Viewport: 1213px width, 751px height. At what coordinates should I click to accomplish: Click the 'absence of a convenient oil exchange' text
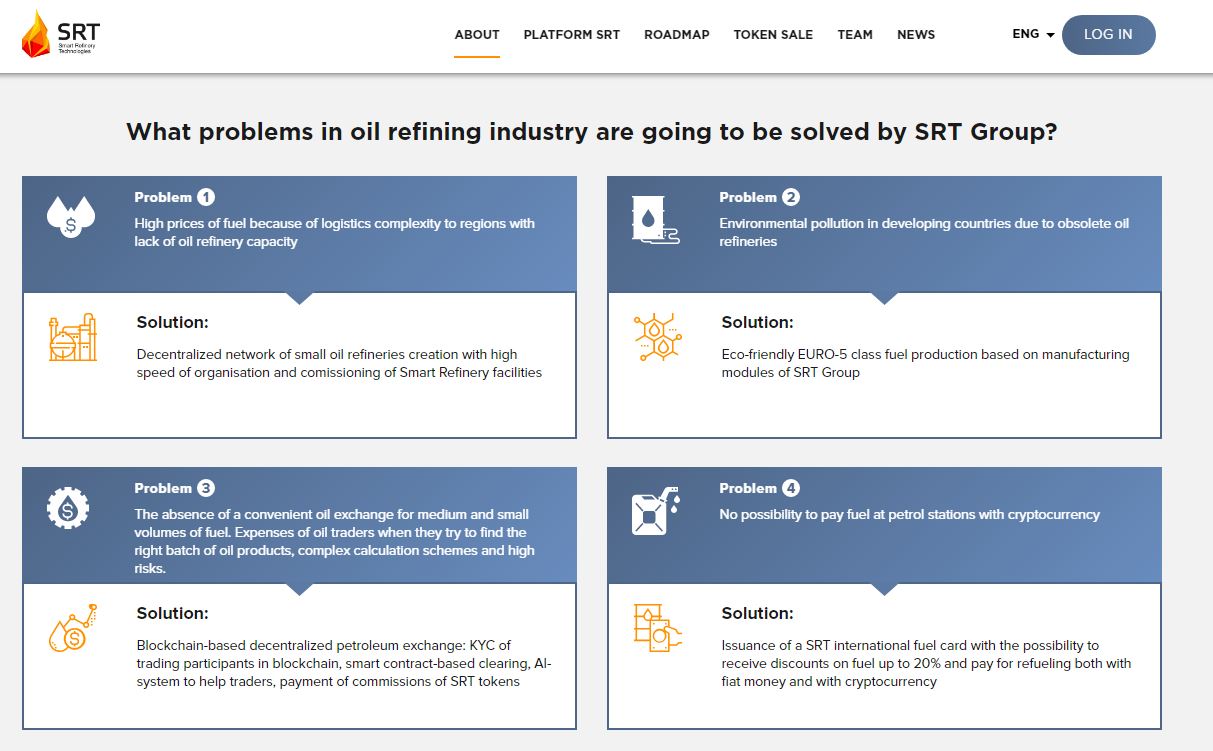pyautogui.click(x=335, y=541)
